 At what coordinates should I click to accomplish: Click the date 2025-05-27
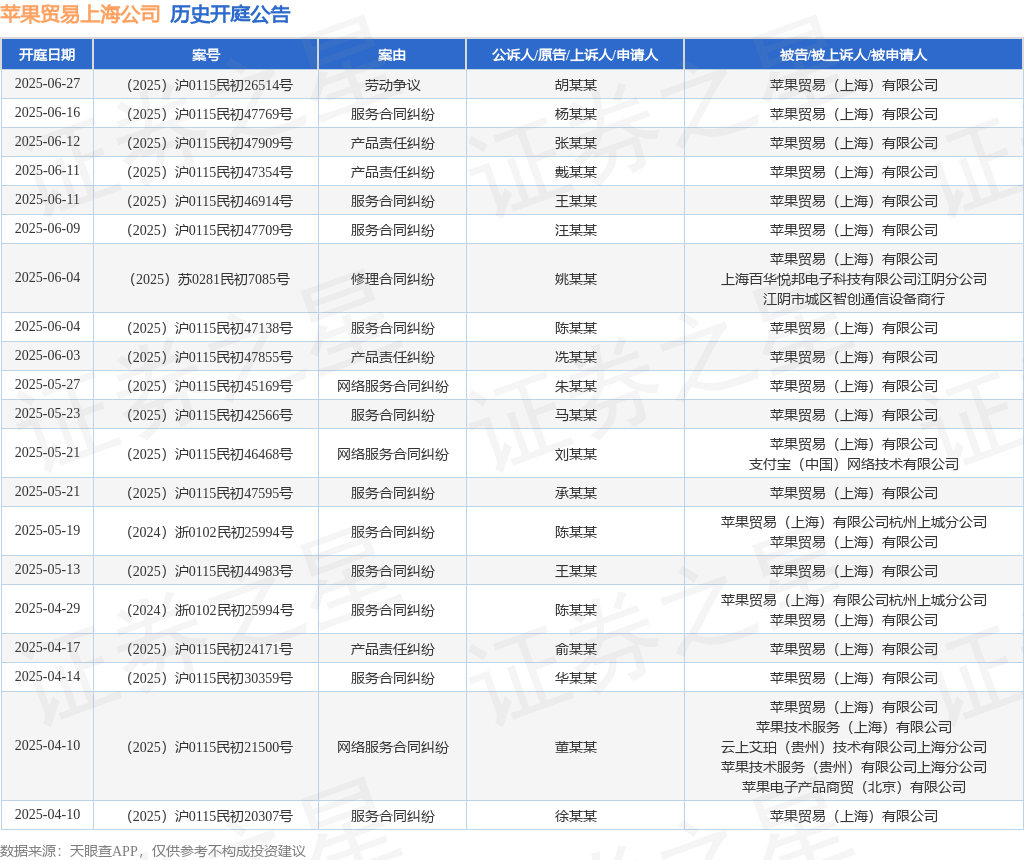point(48,384)
